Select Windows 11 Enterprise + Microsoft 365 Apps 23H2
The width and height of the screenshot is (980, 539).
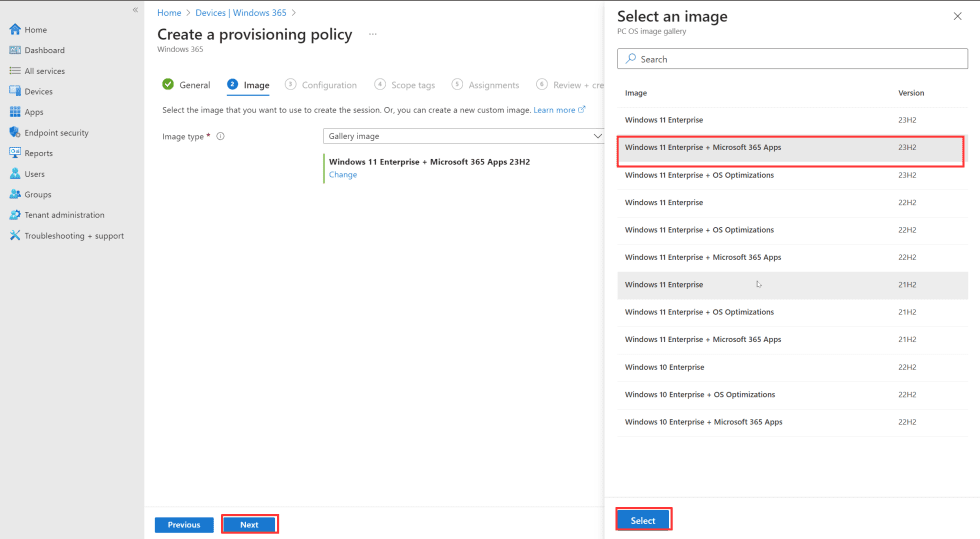tap(792, 148)
